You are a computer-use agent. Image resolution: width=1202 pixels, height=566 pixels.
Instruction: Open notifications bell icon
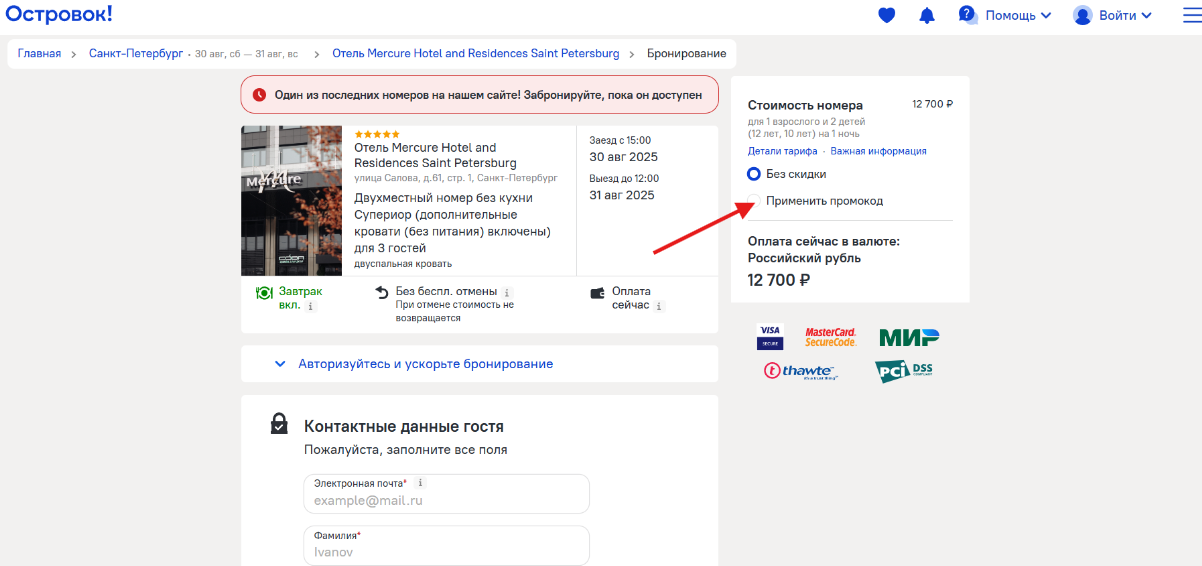point(927,15)
